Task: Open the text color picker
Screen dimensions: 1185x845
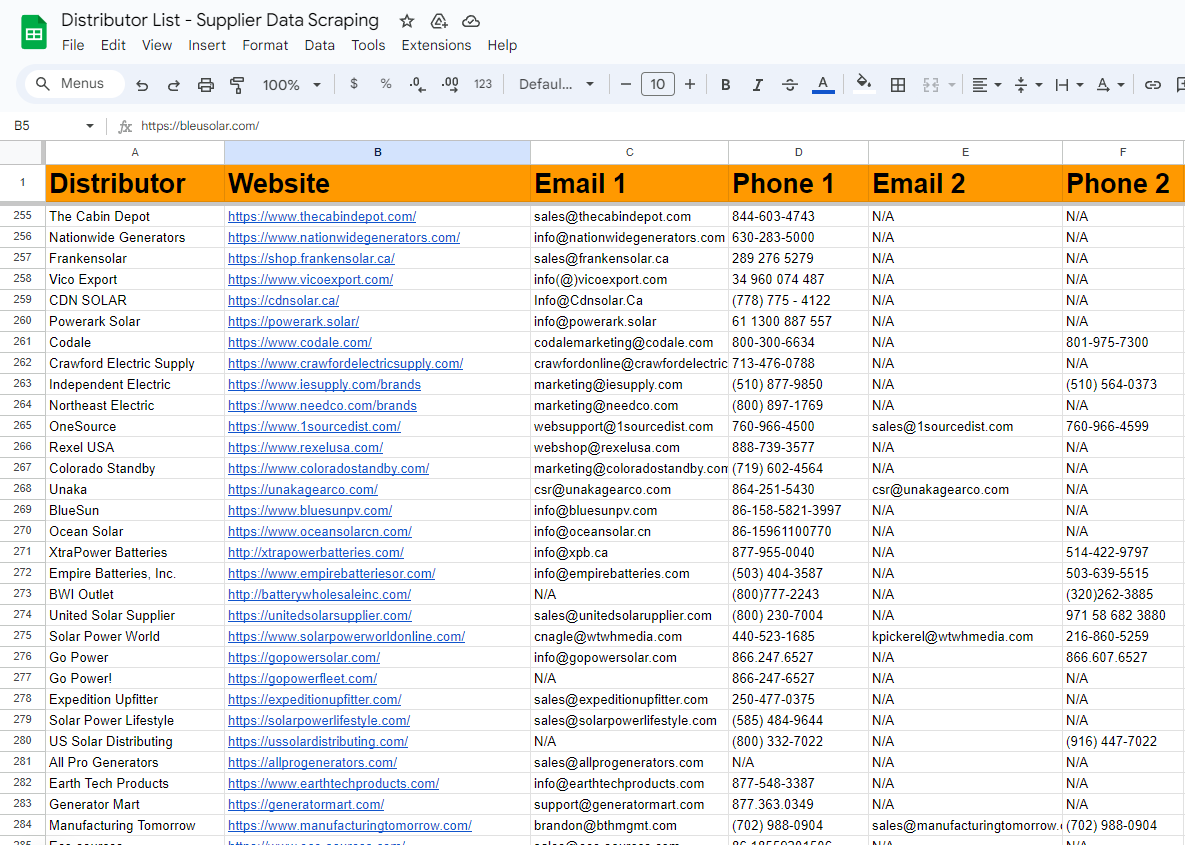Action: (823, 85)
